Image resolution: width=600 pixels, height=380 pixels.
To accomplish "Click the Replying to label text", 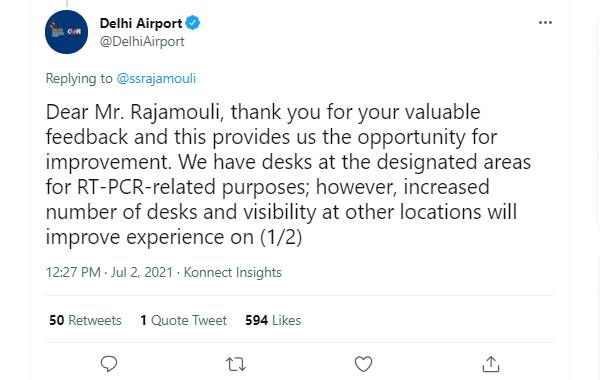I will (79, 78).
